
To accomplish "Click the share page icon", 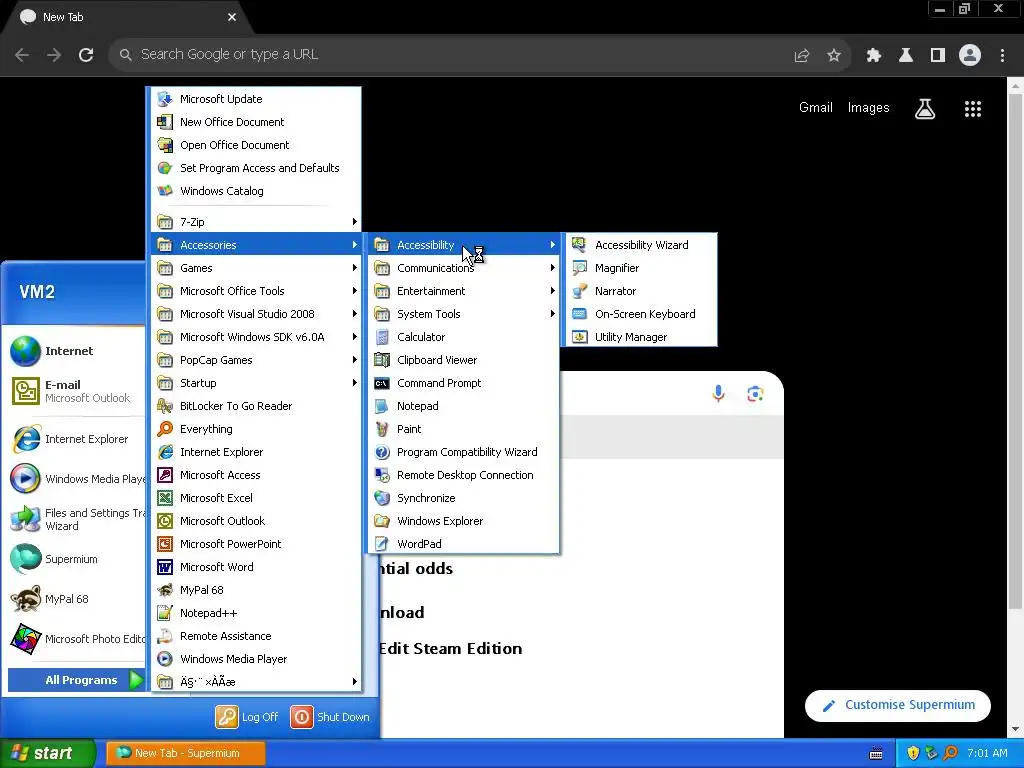I will point(801,56).
